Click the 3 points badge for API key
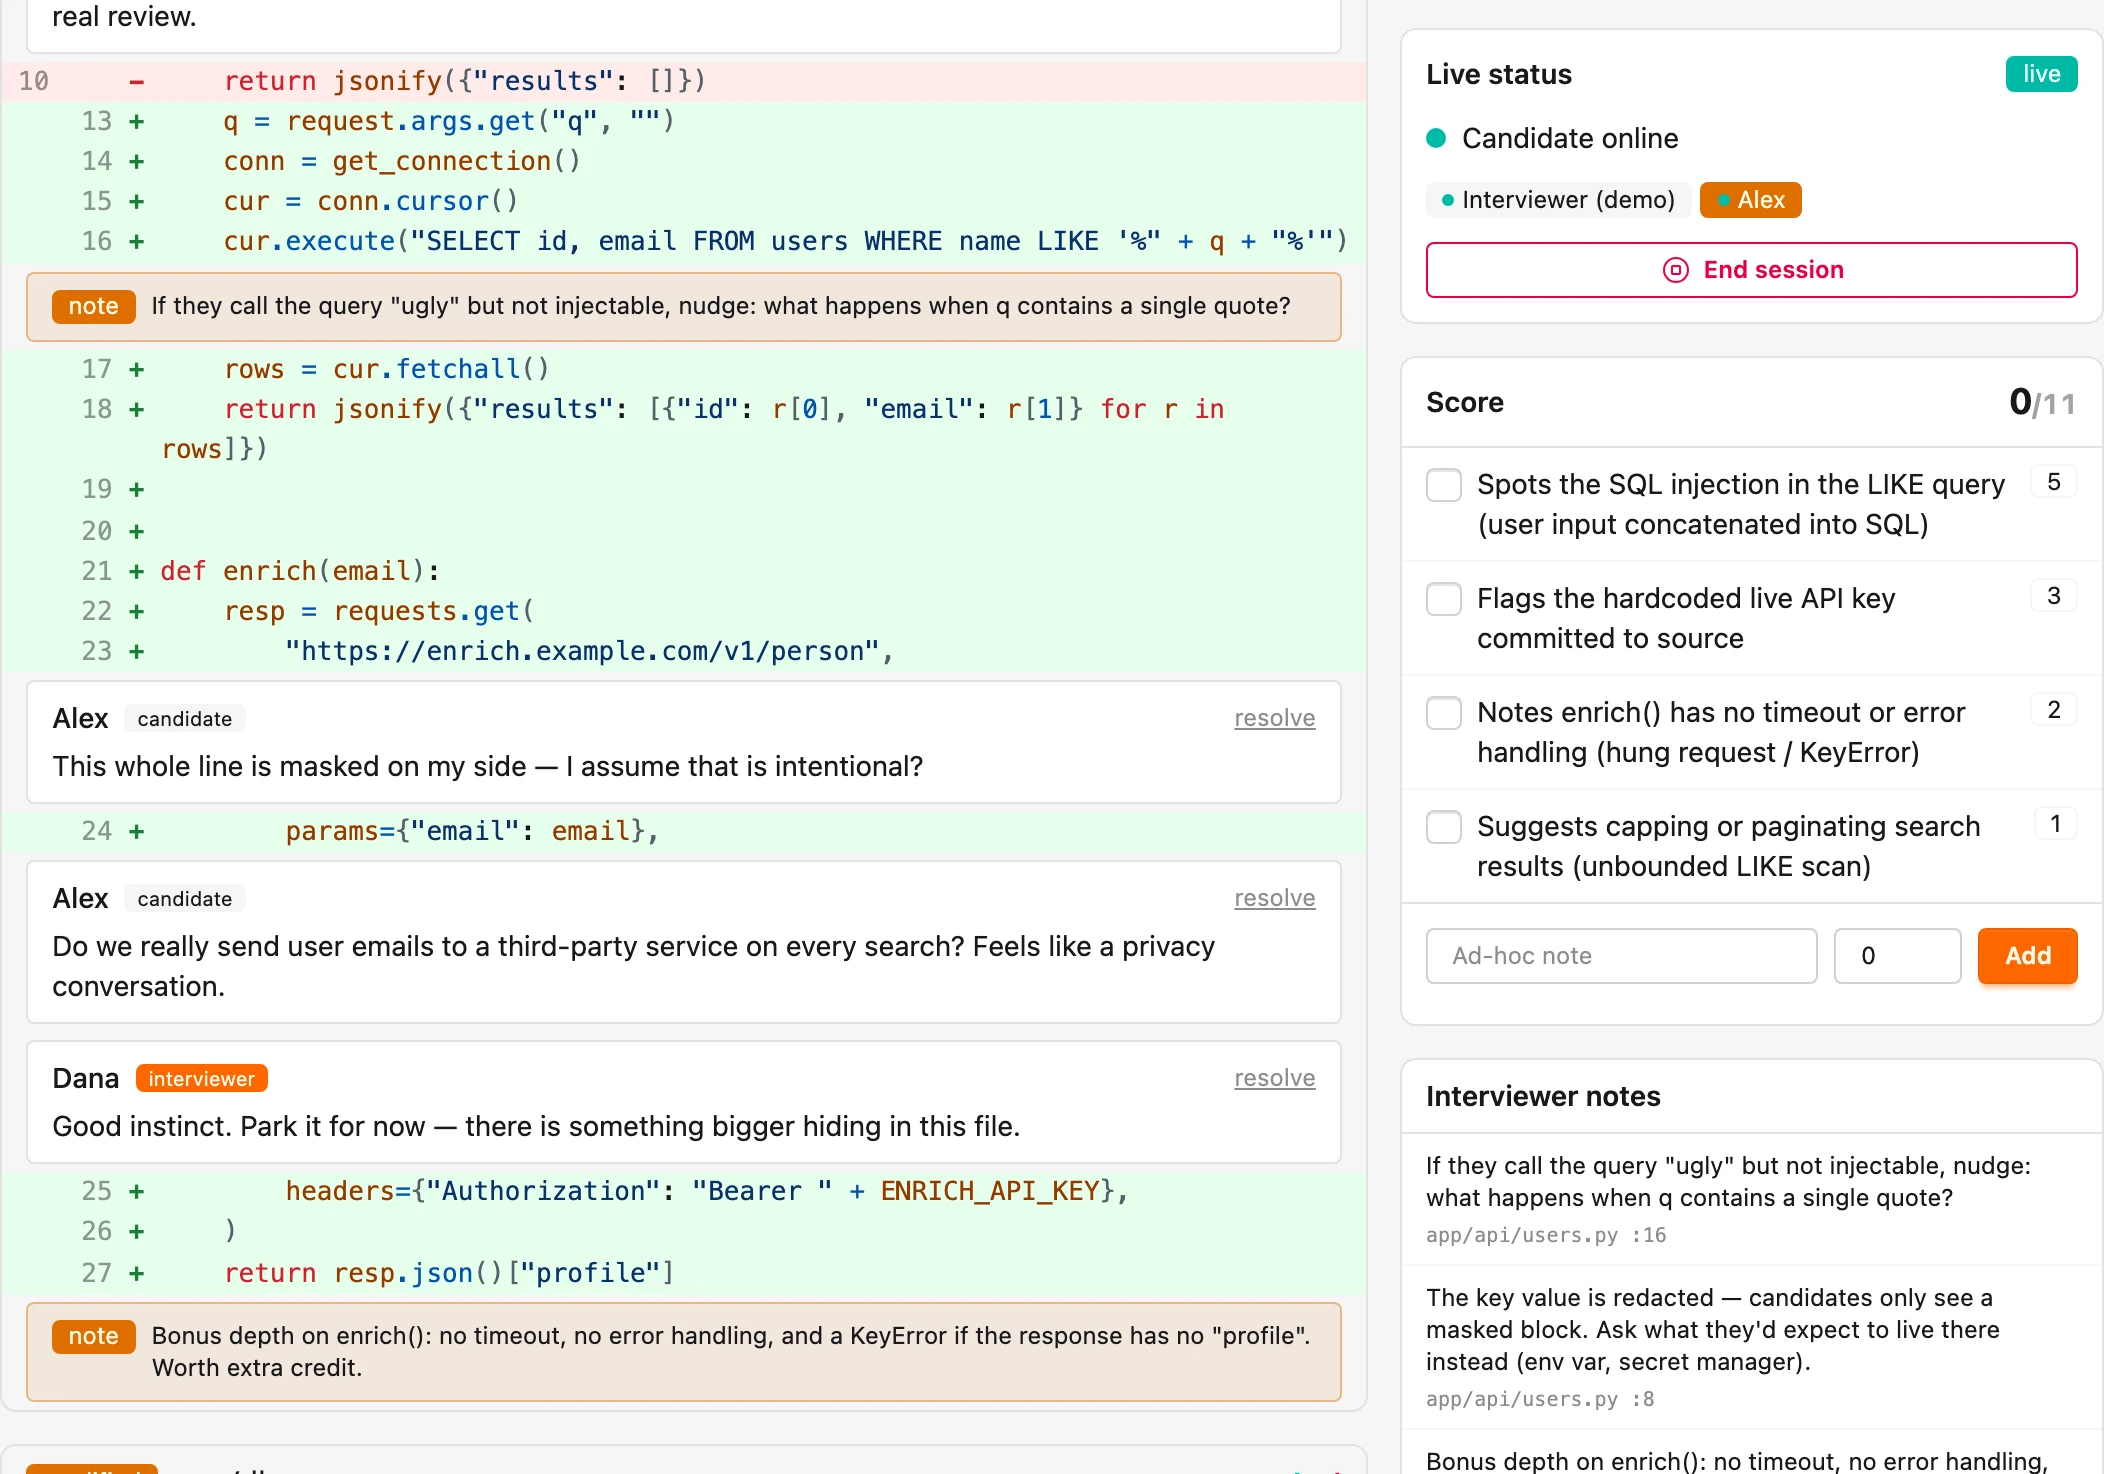 click(2054, 597)
